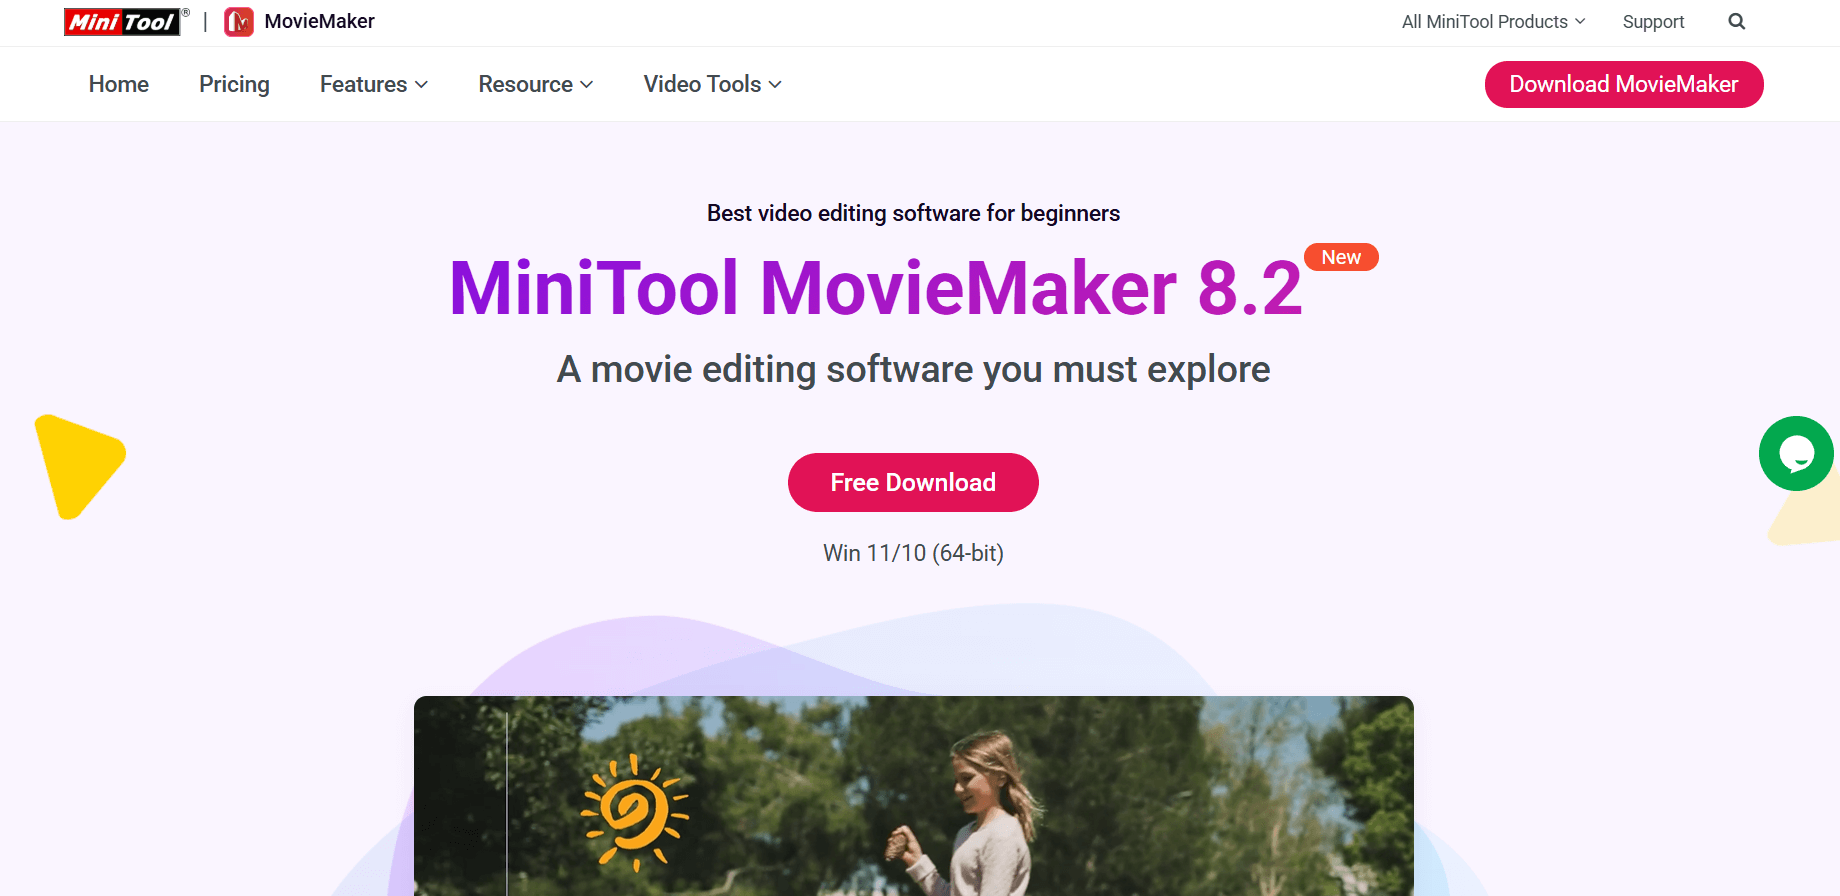Image resolution: width=1840 pixels, height=896 pixels.
Task: Click 'Best video editing software for beginners' text
Action: pos(913,213)
